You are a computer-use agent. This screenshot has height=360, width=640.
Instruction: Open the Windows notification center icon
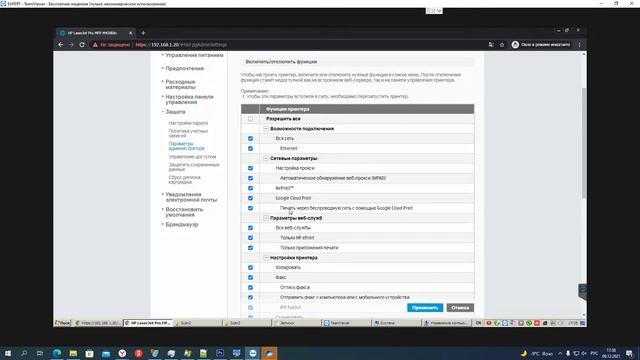click(x=630, y=353)
